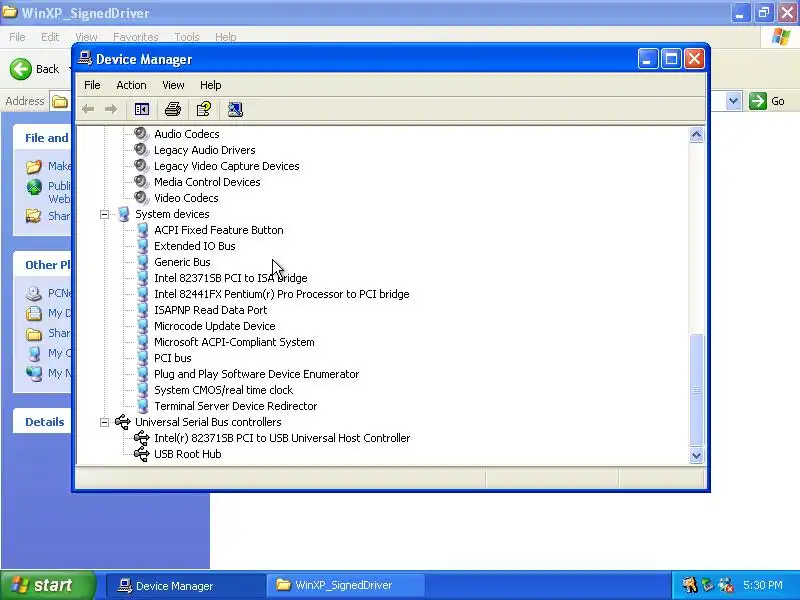Open the Help menu in Device Manager
This screenshot has width=800, height=600.
coord(210,85)
